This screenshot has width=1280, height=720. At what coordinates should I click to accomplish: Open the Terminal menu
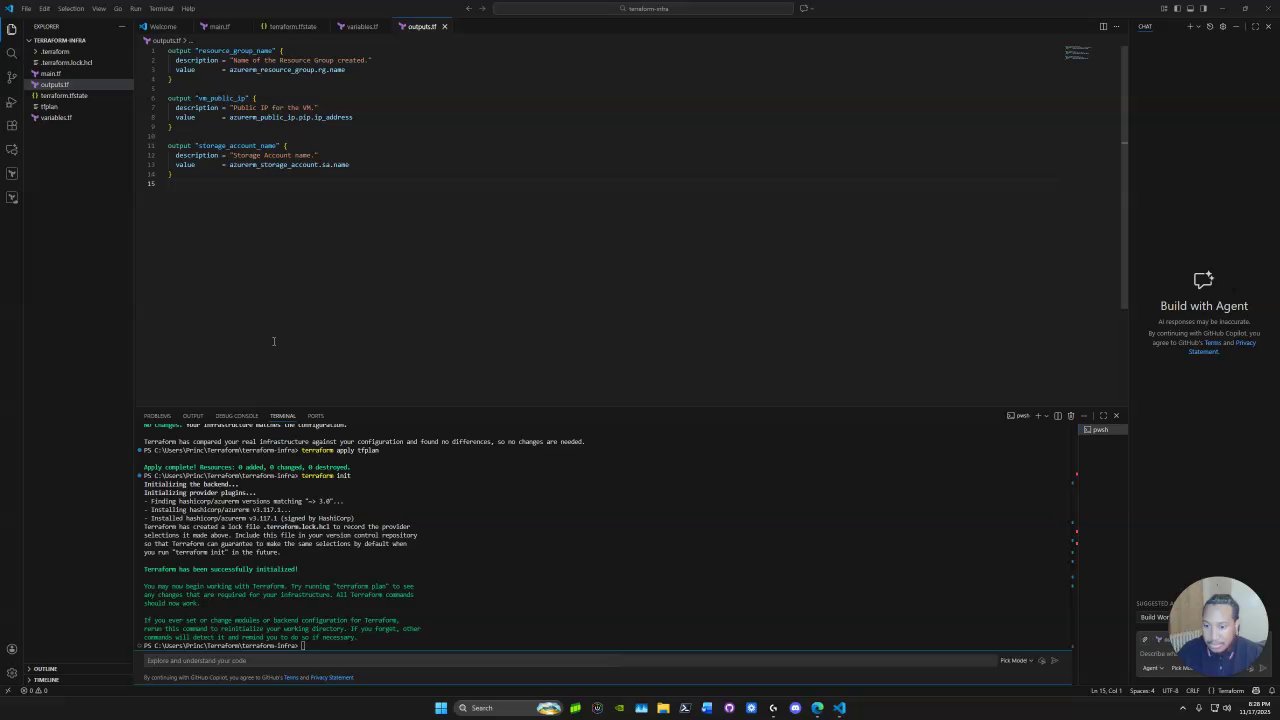click(161, 9)
